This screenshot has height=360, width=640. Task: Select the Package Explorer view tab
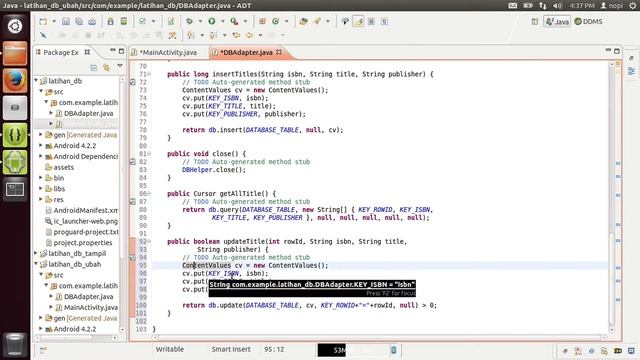(61, 52)
